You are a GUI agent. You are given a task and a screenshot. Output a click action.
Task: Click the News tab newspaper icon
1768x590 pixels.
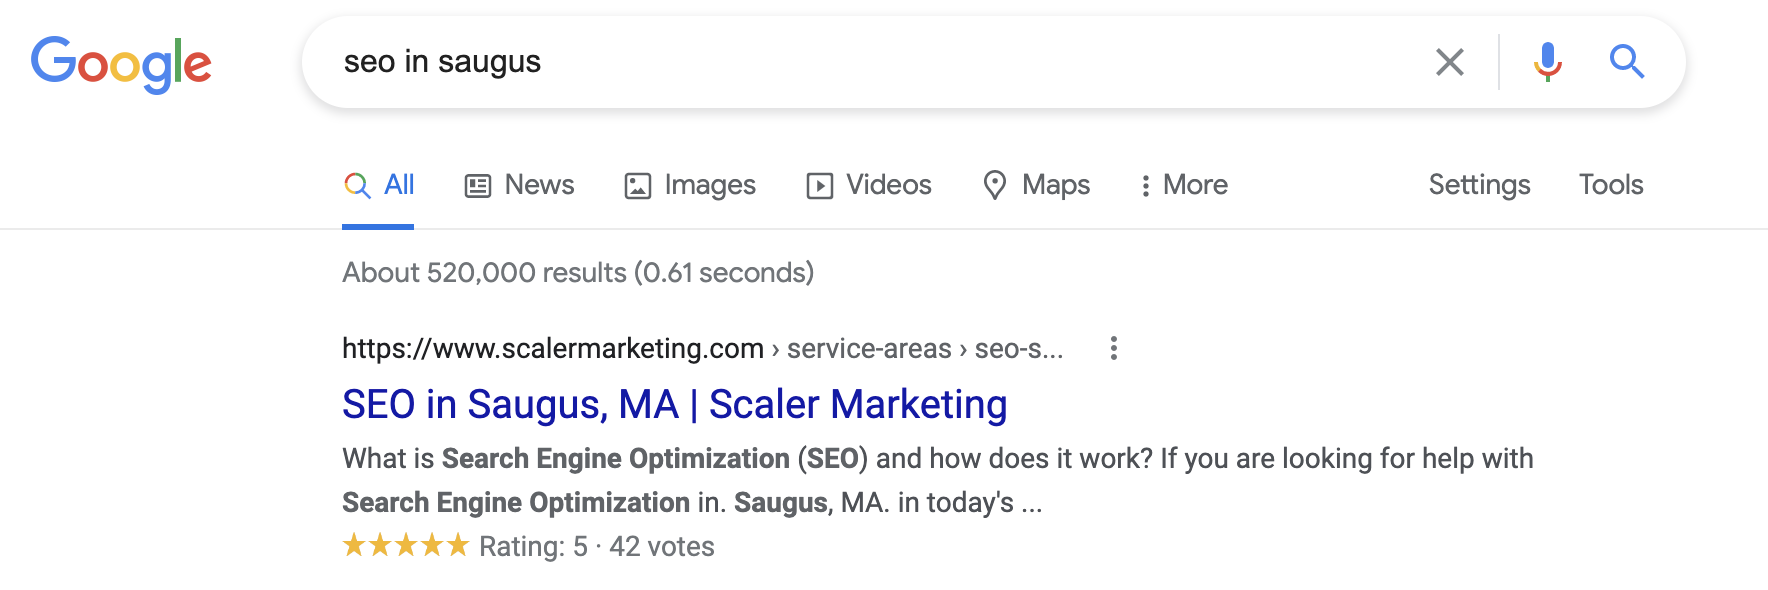(478, 184)
